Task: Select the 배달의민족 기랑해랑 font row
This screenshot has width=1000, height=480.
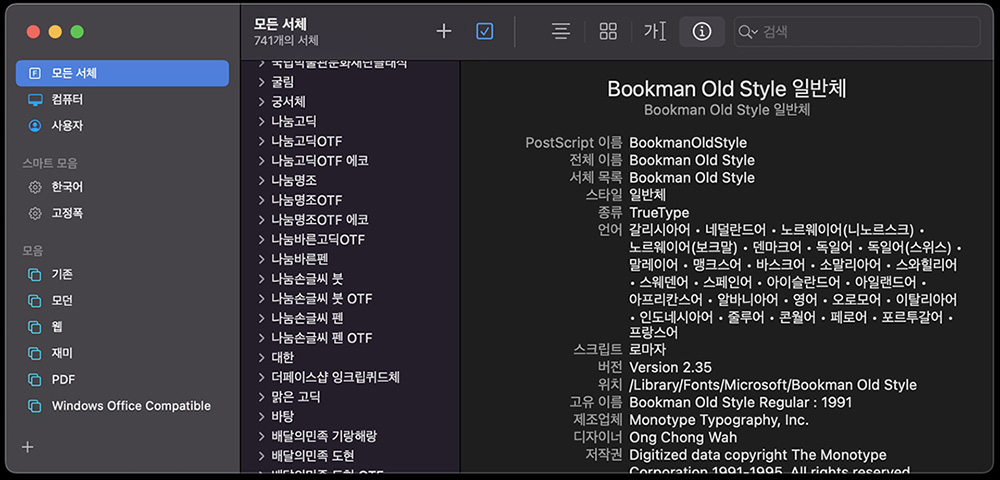Action: click(x=350, y=437)
